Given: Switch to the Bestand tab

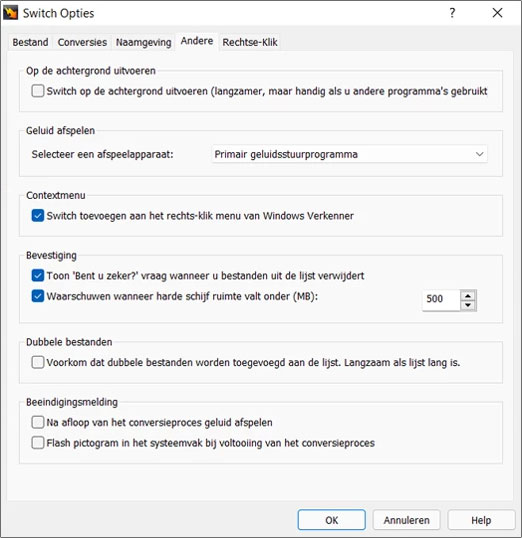Looking at the screenshot, I should (x=30, y=42).
